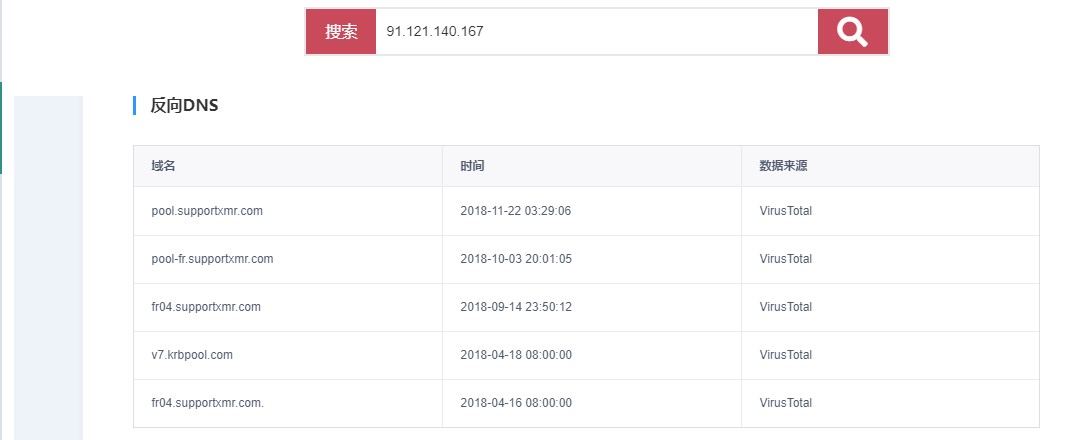Click timestamp 2018-10-03 20:01:05
This screenshot has width=1067, height=440.
click(x=516, y=259)
